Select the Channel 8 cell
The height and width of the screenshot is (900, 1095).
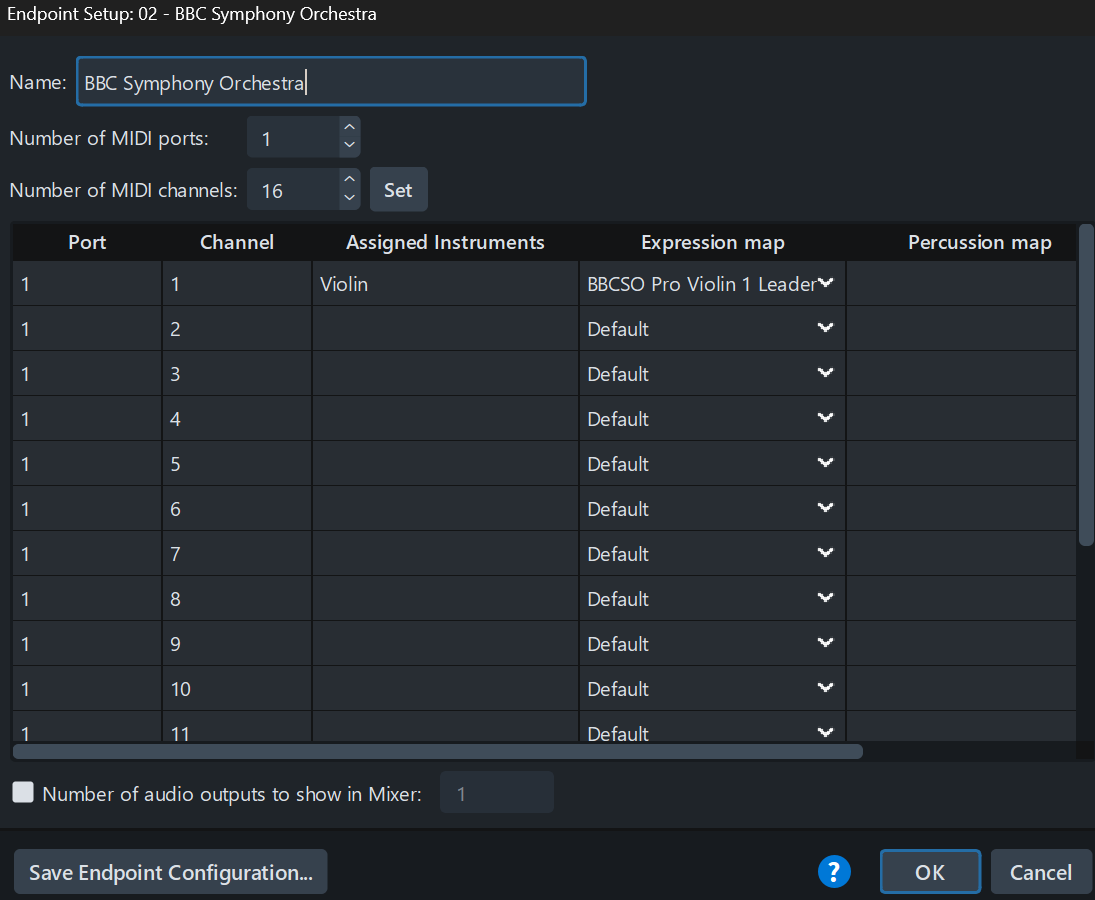(x=237, y=598)
